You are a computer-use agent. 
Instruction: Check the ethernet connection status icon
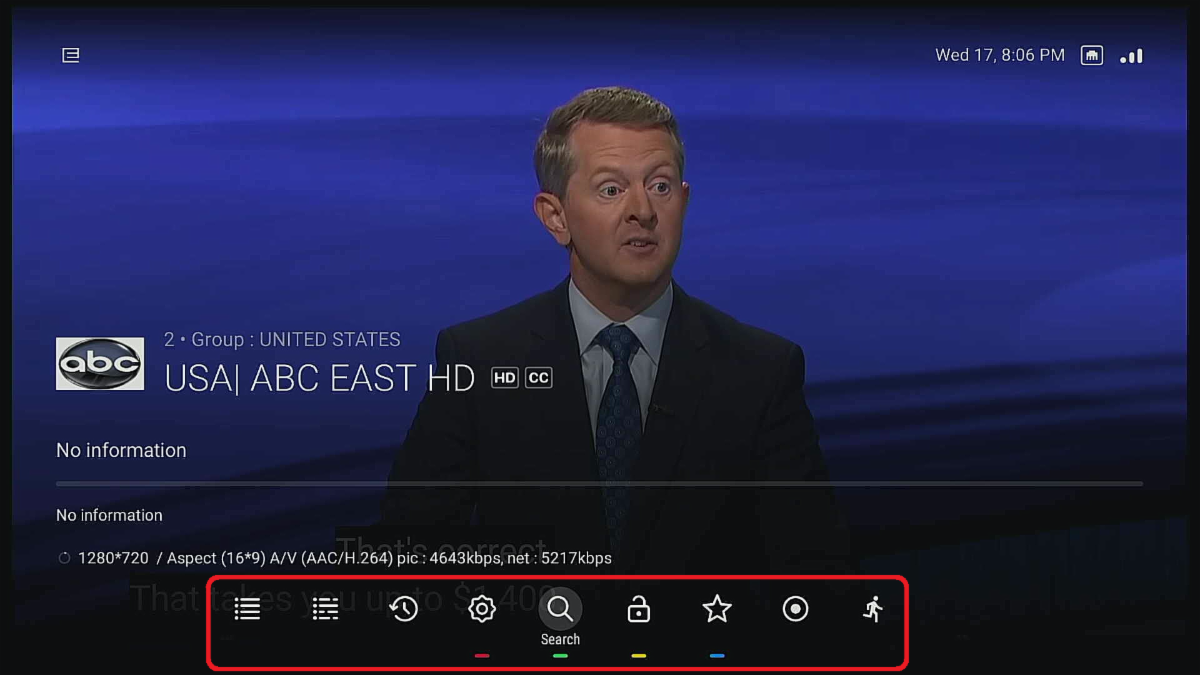1091,54
